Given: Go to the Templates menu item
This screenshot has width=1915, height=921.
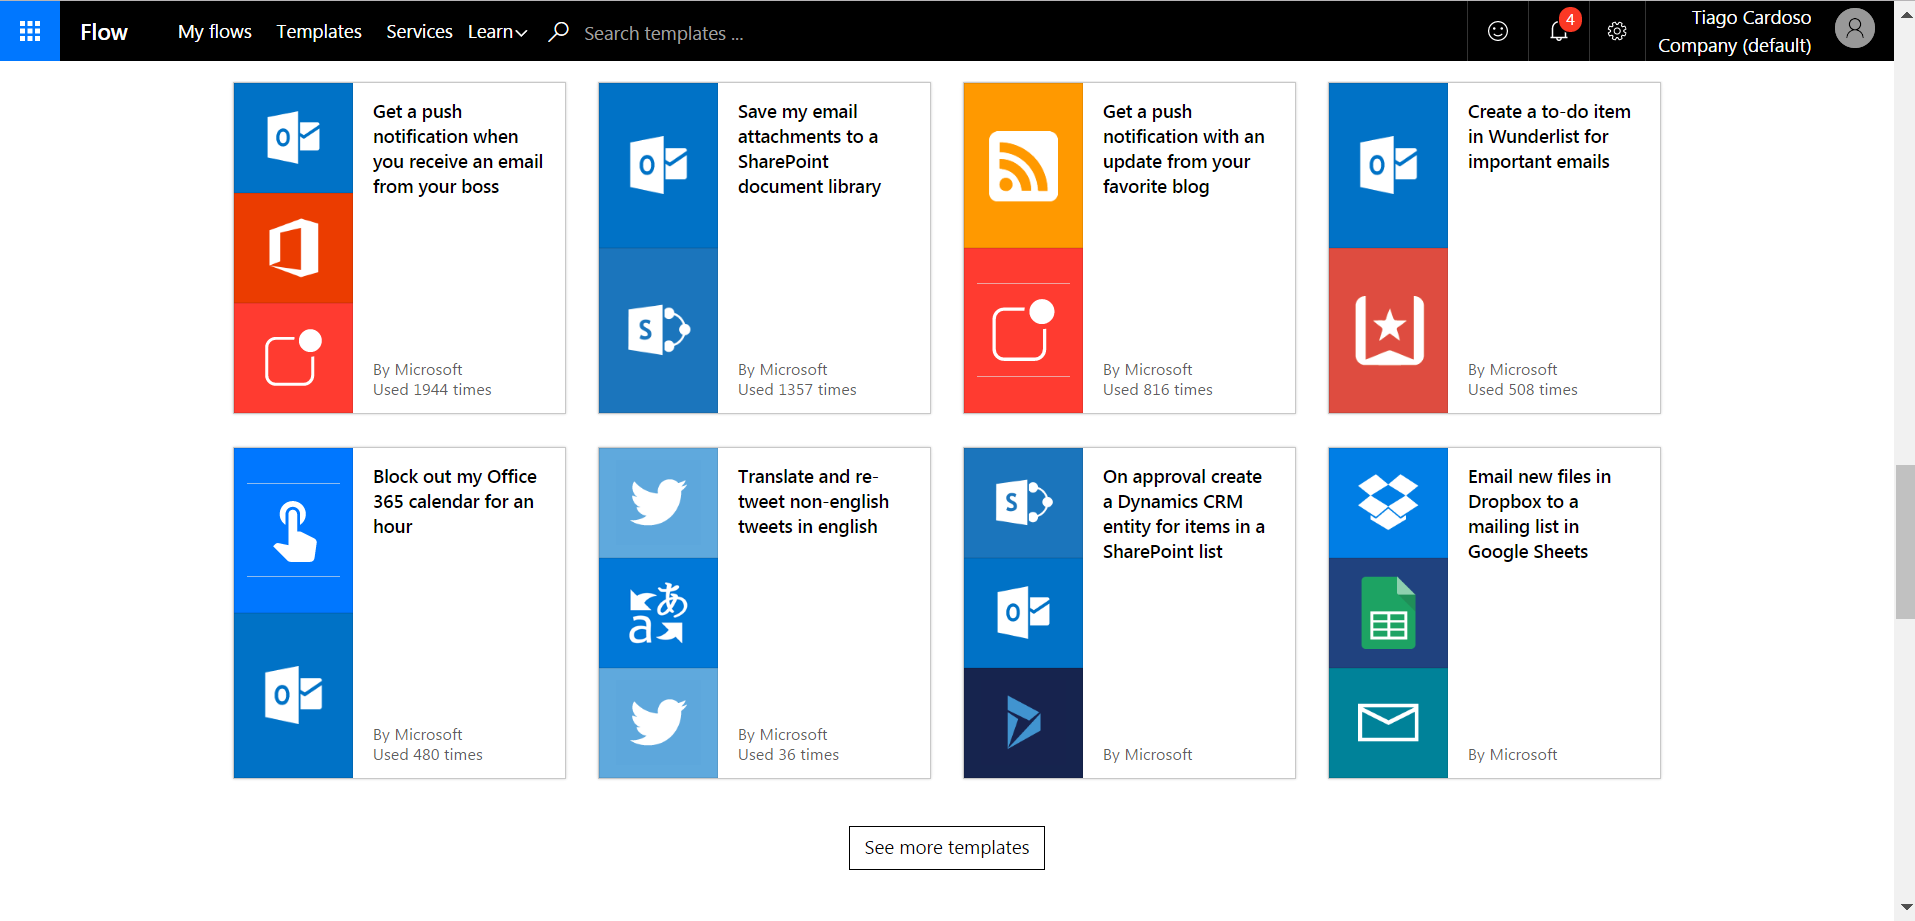Looking at the screenshot, I should coord(319,32).
